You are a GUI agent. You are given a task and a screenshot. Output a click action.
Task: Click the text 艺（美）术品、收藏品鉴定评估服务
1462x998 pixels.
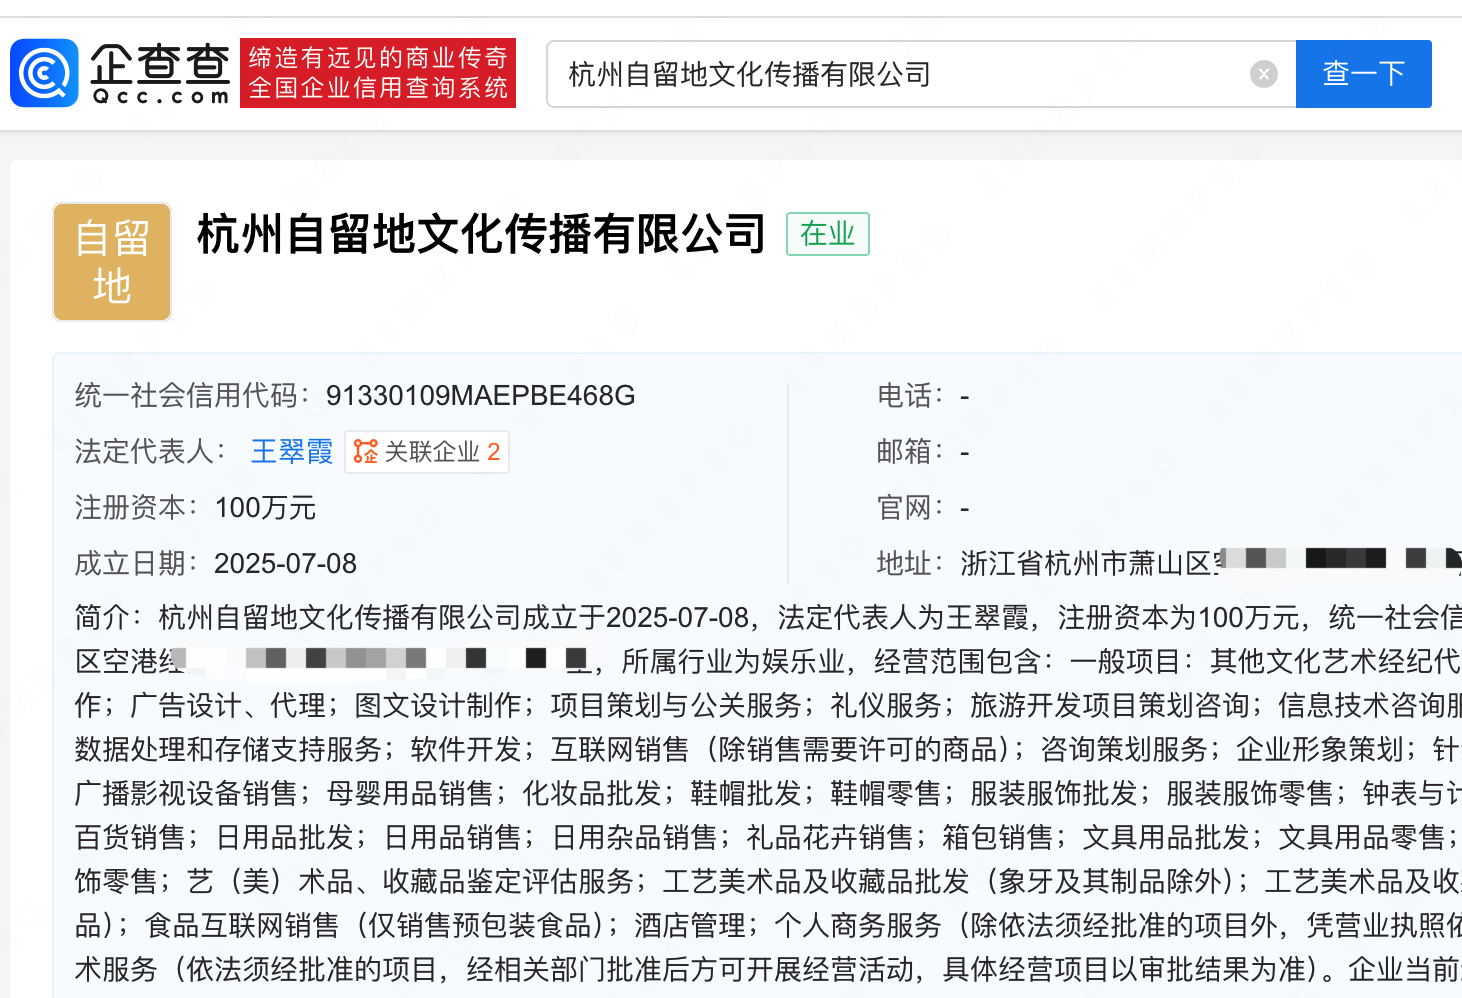pyautogui.click(x=410, y=882)
